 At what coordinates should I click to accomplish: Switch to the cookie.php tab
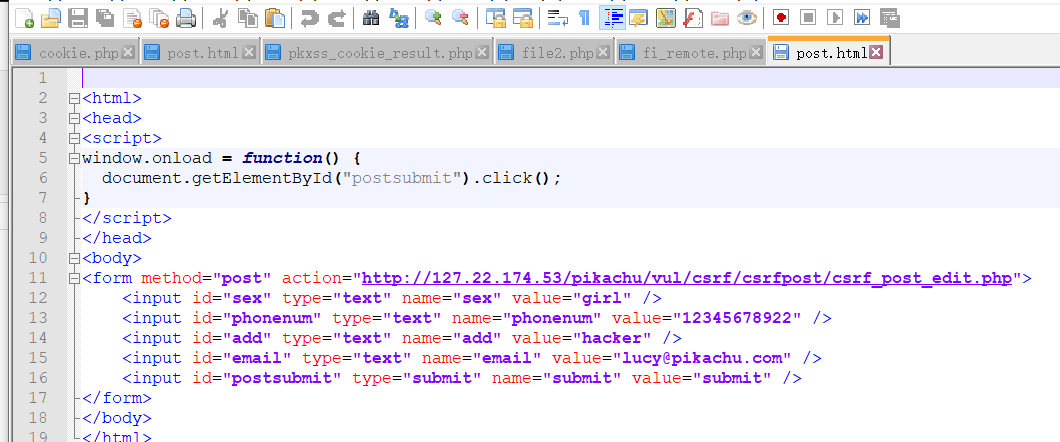tap(76, 53)
